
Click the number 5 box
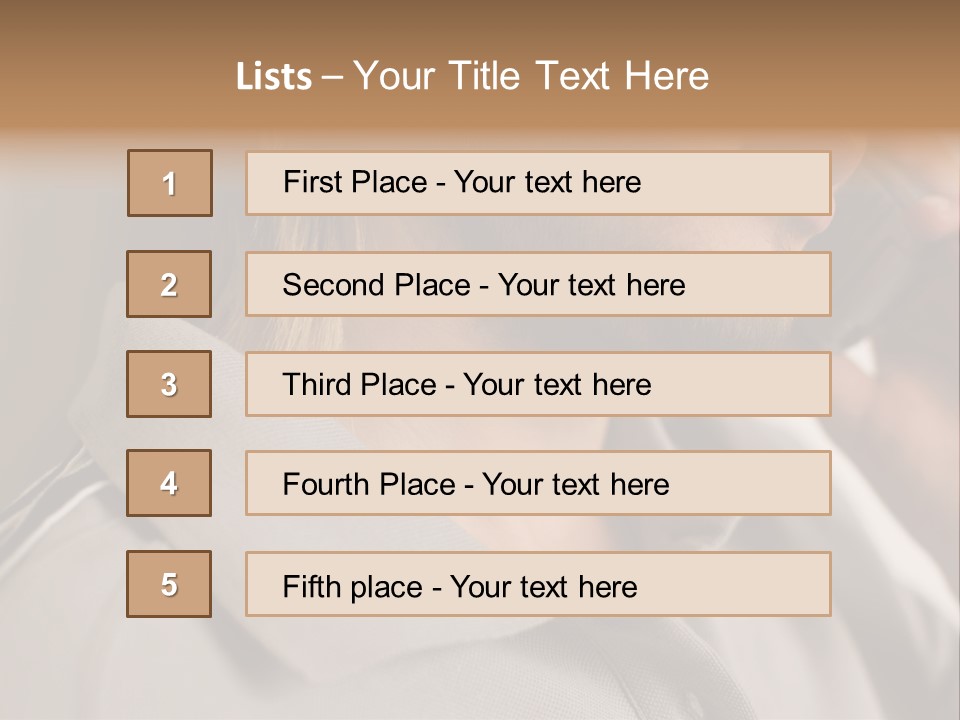coord(169,584)
